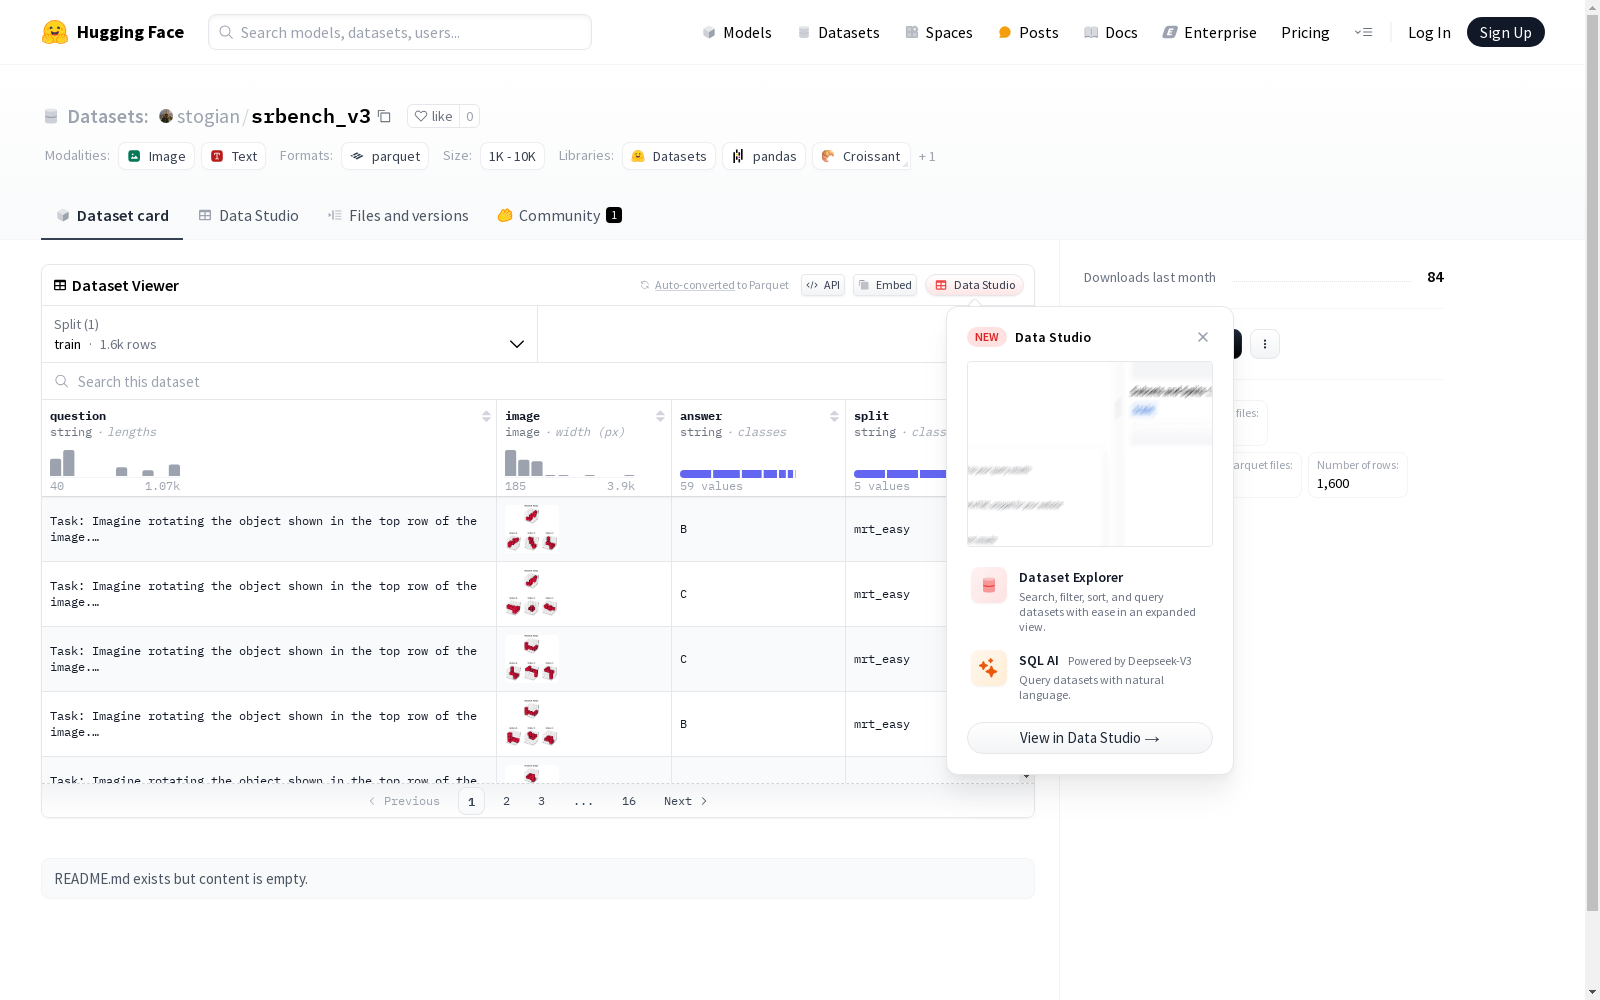Select the Croissant library tag
This screenshot has width=1600, height=1000.
[861, 156]
